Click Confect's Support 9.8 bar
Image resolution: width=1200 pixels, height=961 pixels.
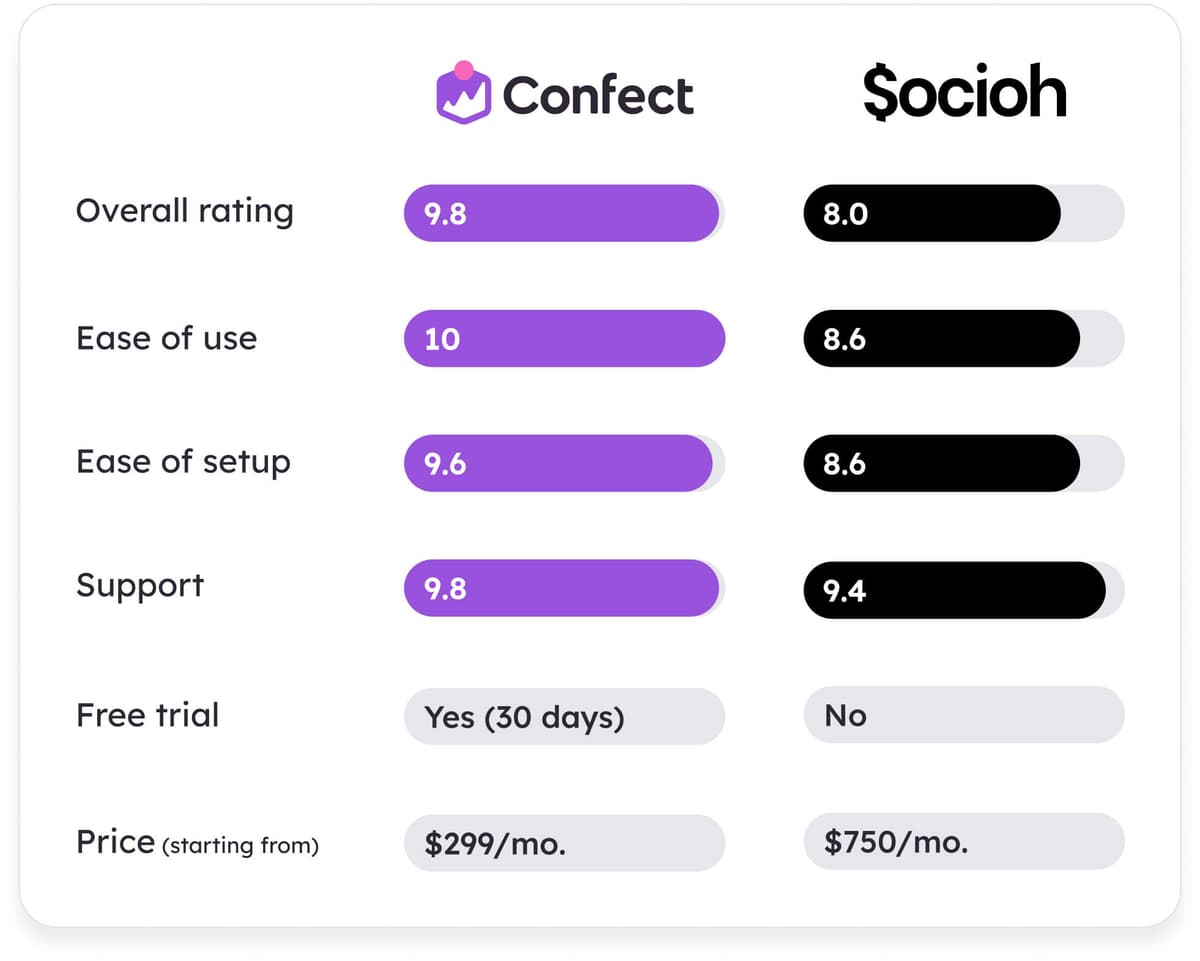click(x=561, y=588)
